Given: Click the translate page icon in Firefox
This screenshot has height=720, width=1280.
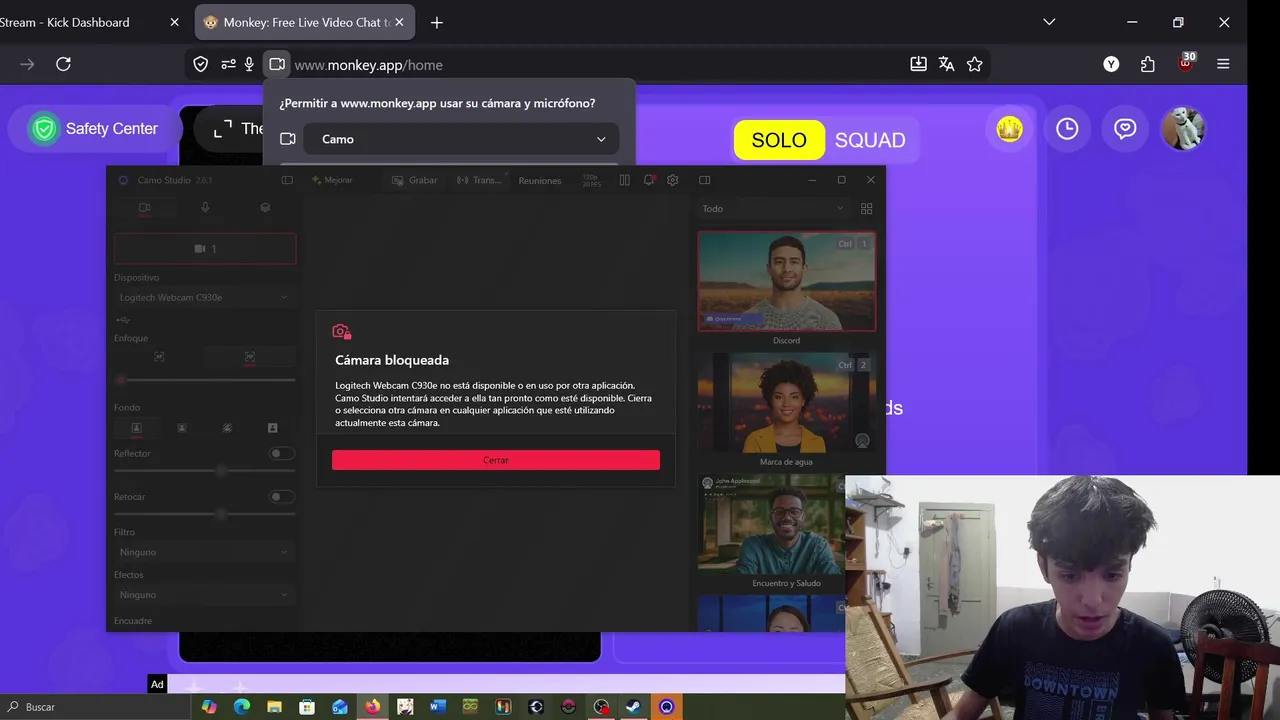Looking at the screenshot, I should [x=946, y=64].
